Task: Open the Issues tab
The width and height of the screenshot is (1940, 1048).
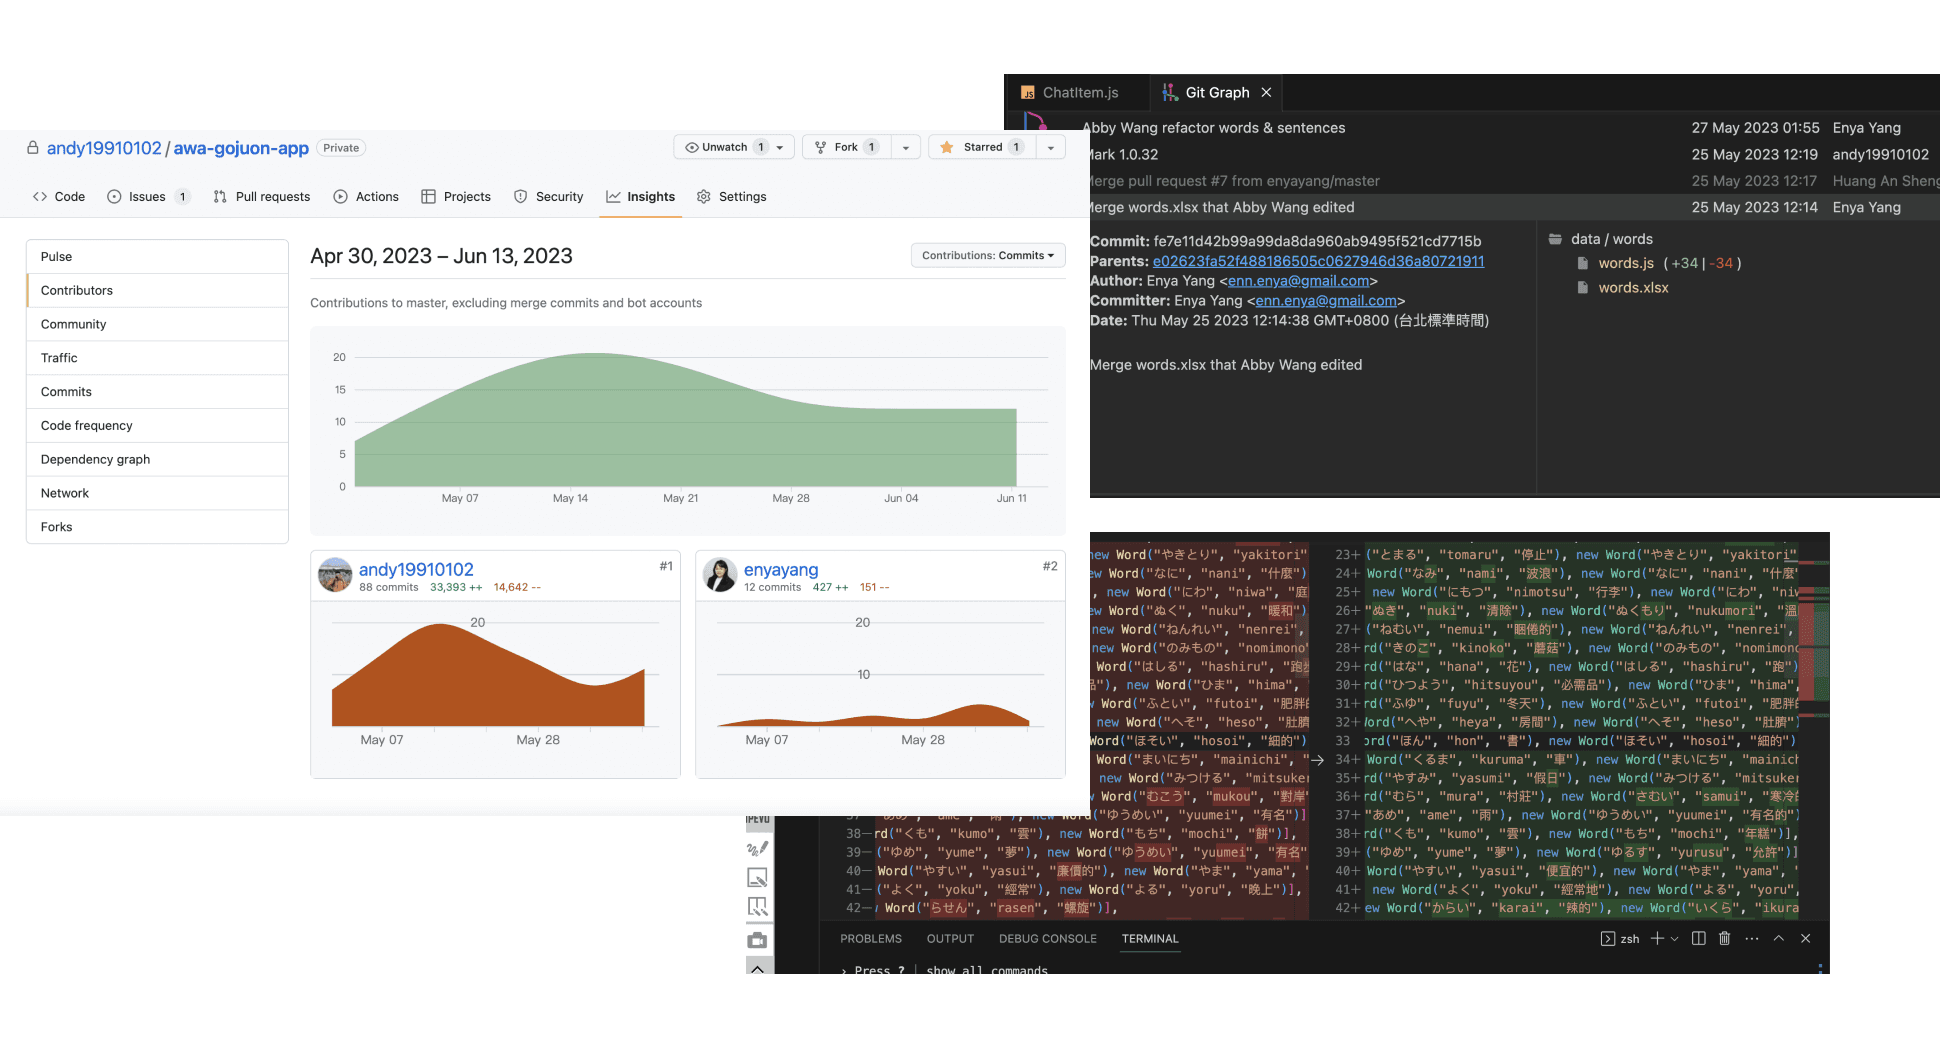Action: tap(147, 197)
